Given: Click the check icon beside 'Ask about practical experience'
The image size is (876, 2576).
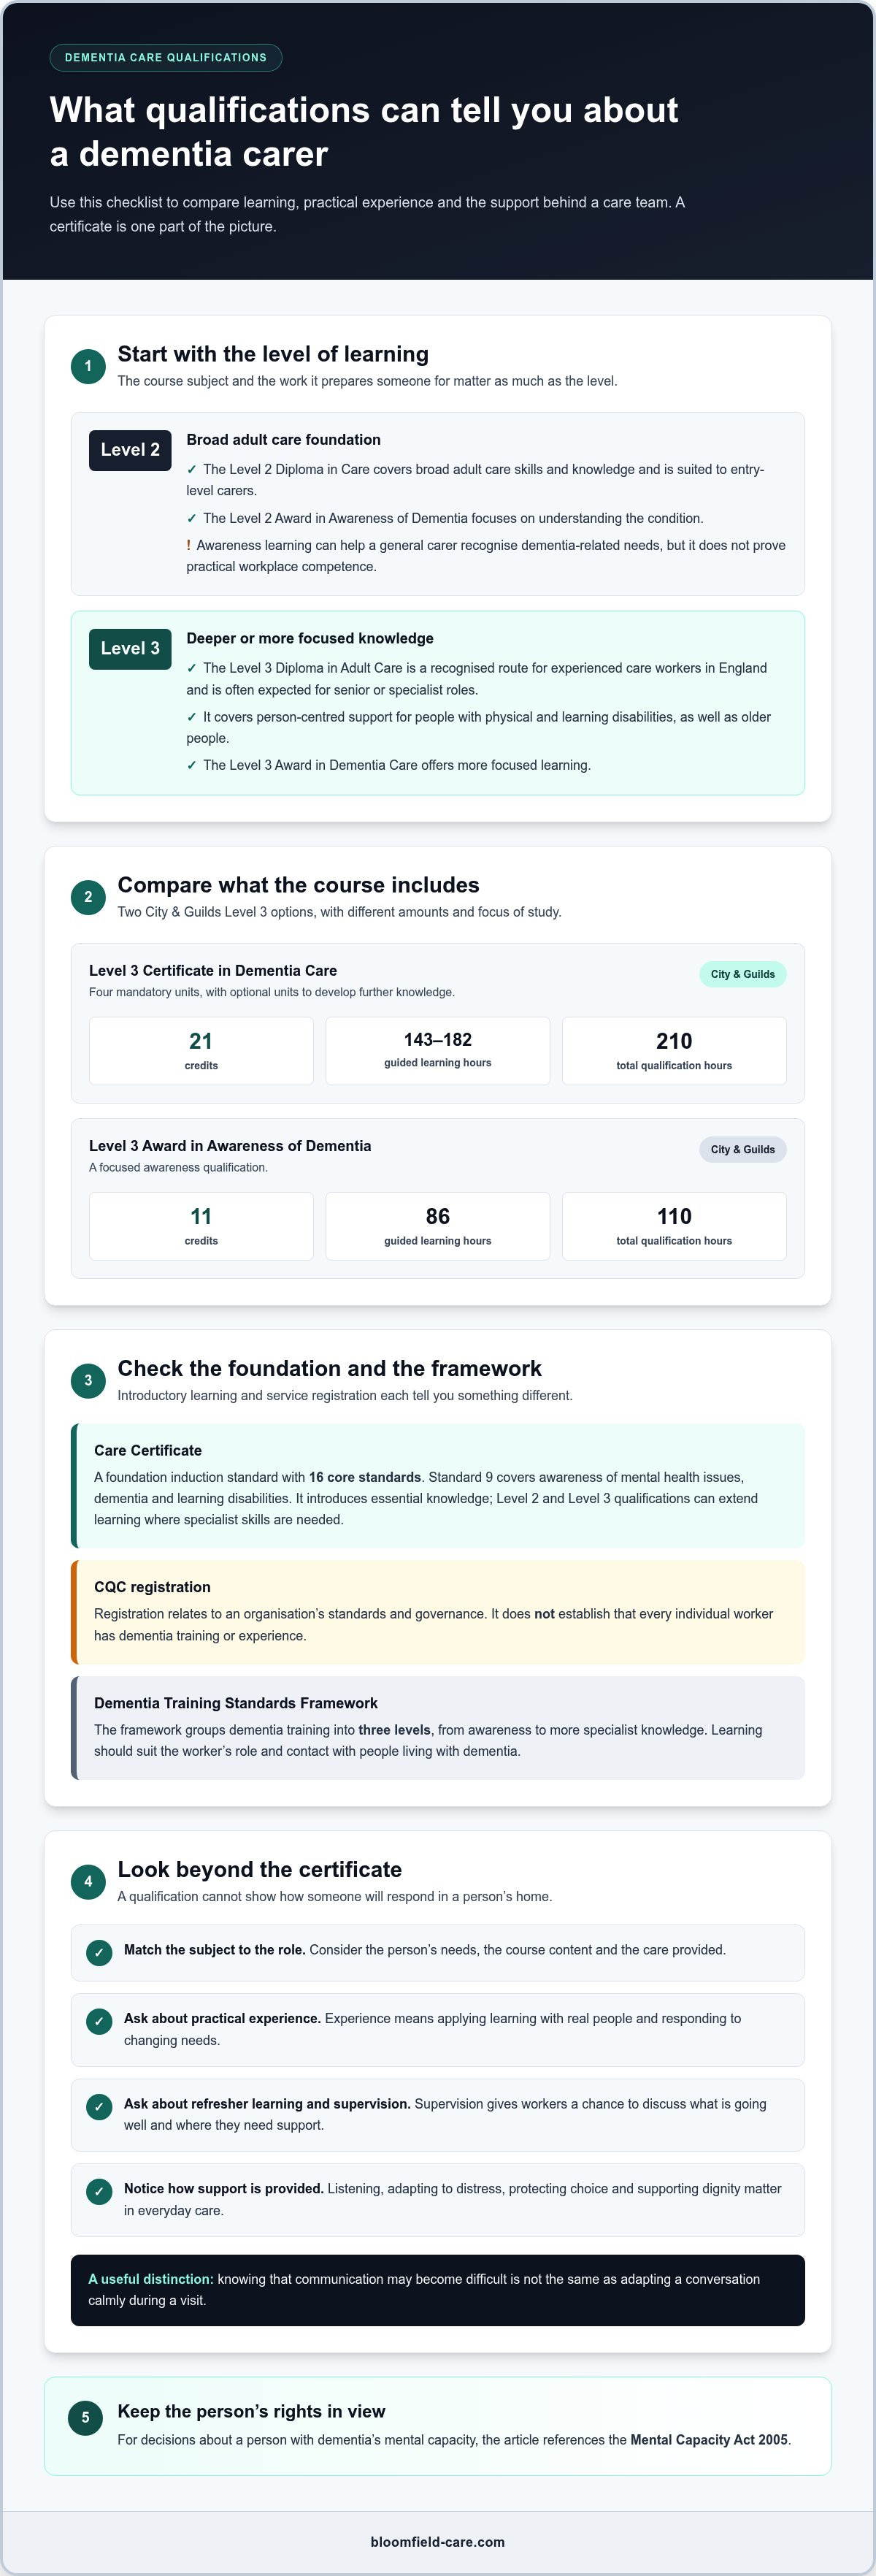Looking at the screenshot, I should pos(99,2022).
